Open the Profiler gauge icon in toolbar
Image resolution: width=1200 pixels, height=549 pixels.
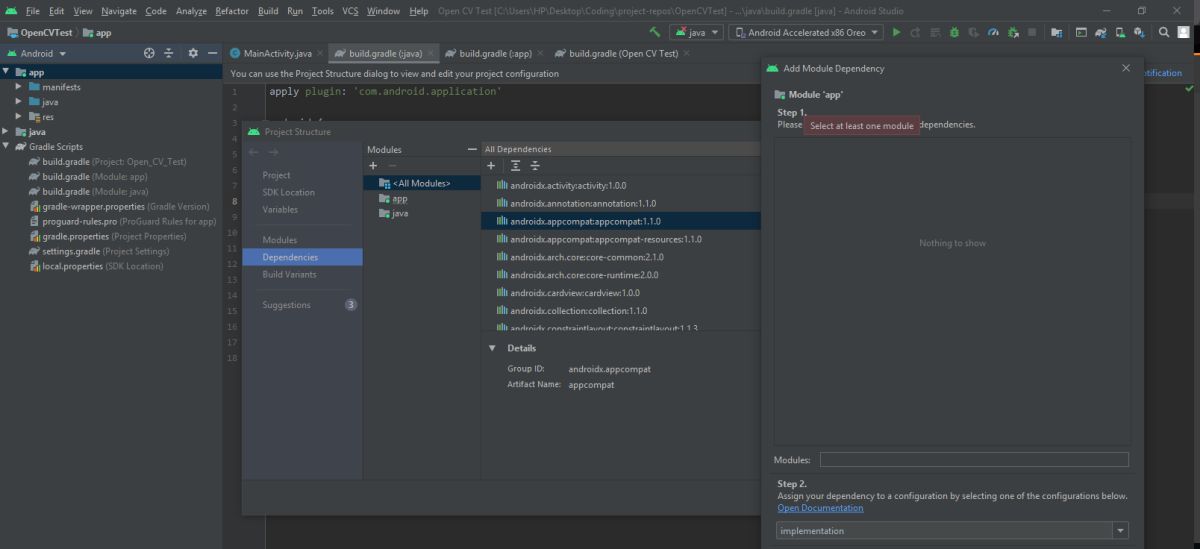click(993, 32)
